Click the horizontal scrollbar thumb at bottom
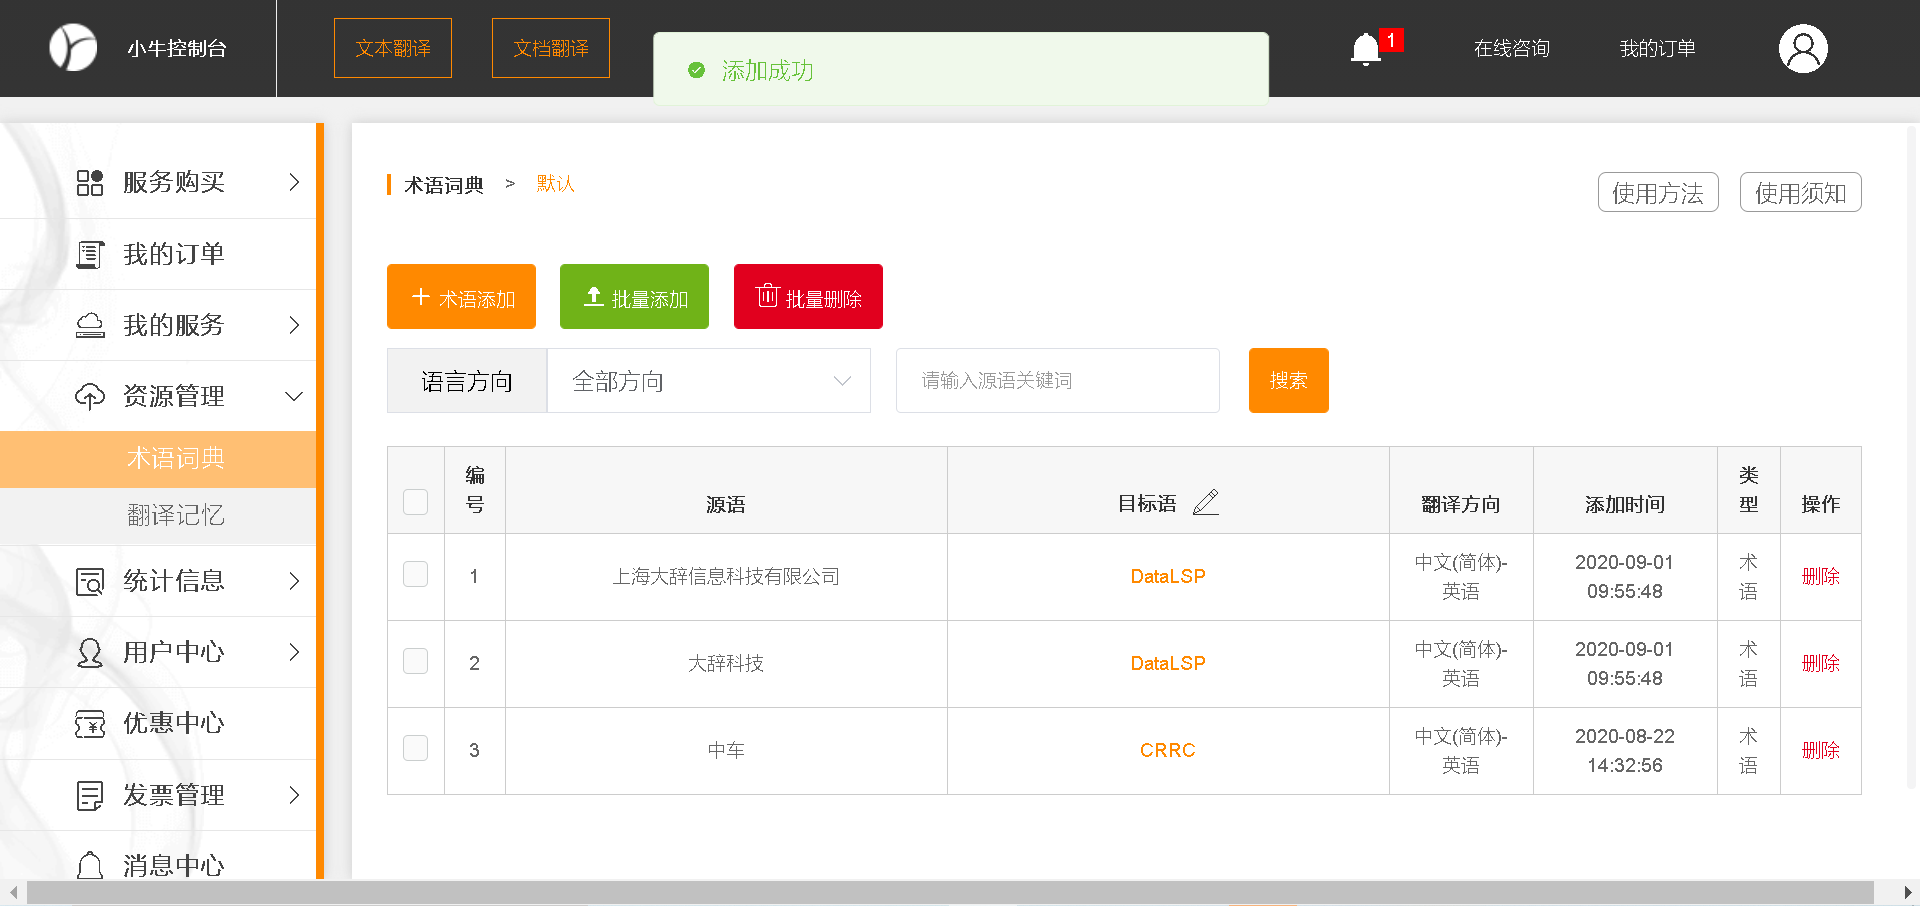The height and width of the screenshot is (906, 1920). click(x=950, y=892)
